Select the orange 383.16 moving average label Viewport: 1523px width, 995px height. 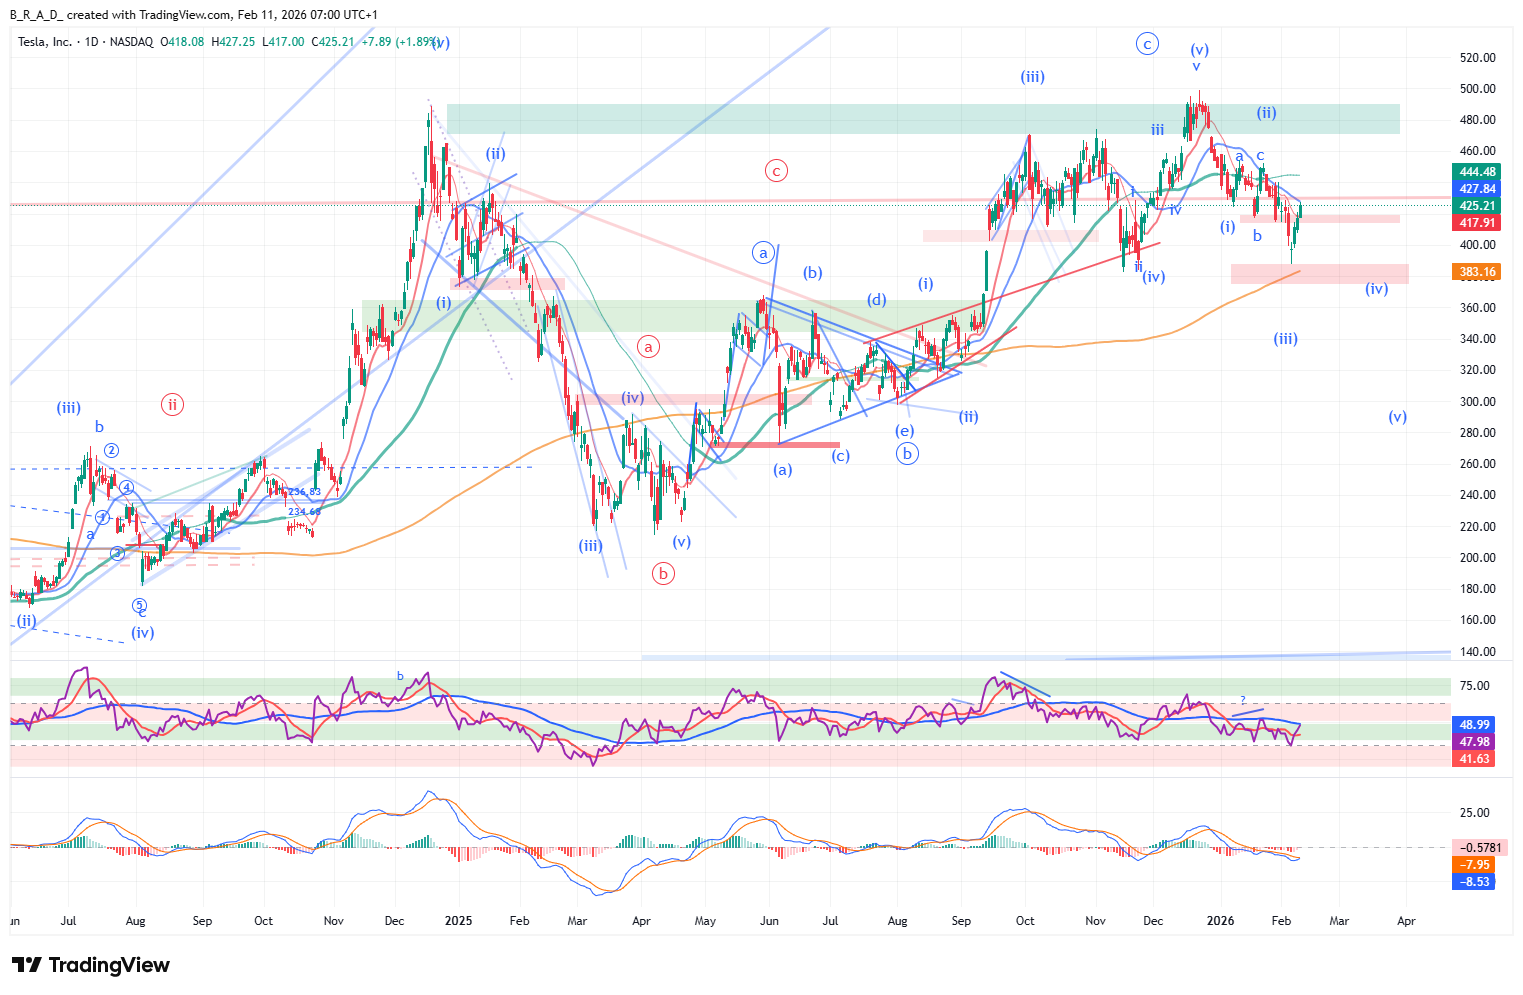coord(1476,272)
